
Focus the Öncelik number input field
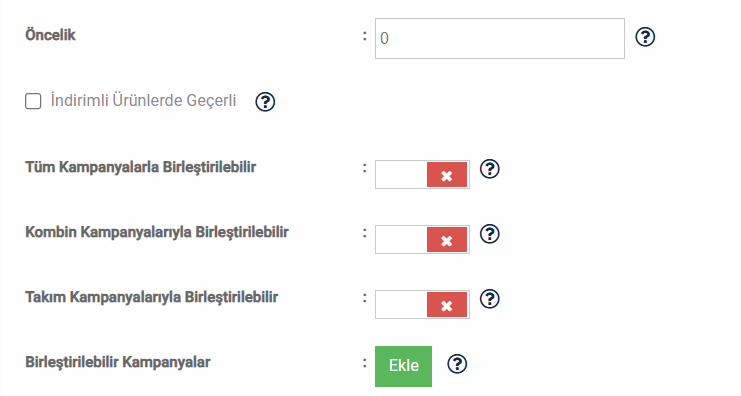[x=500, y=39]
